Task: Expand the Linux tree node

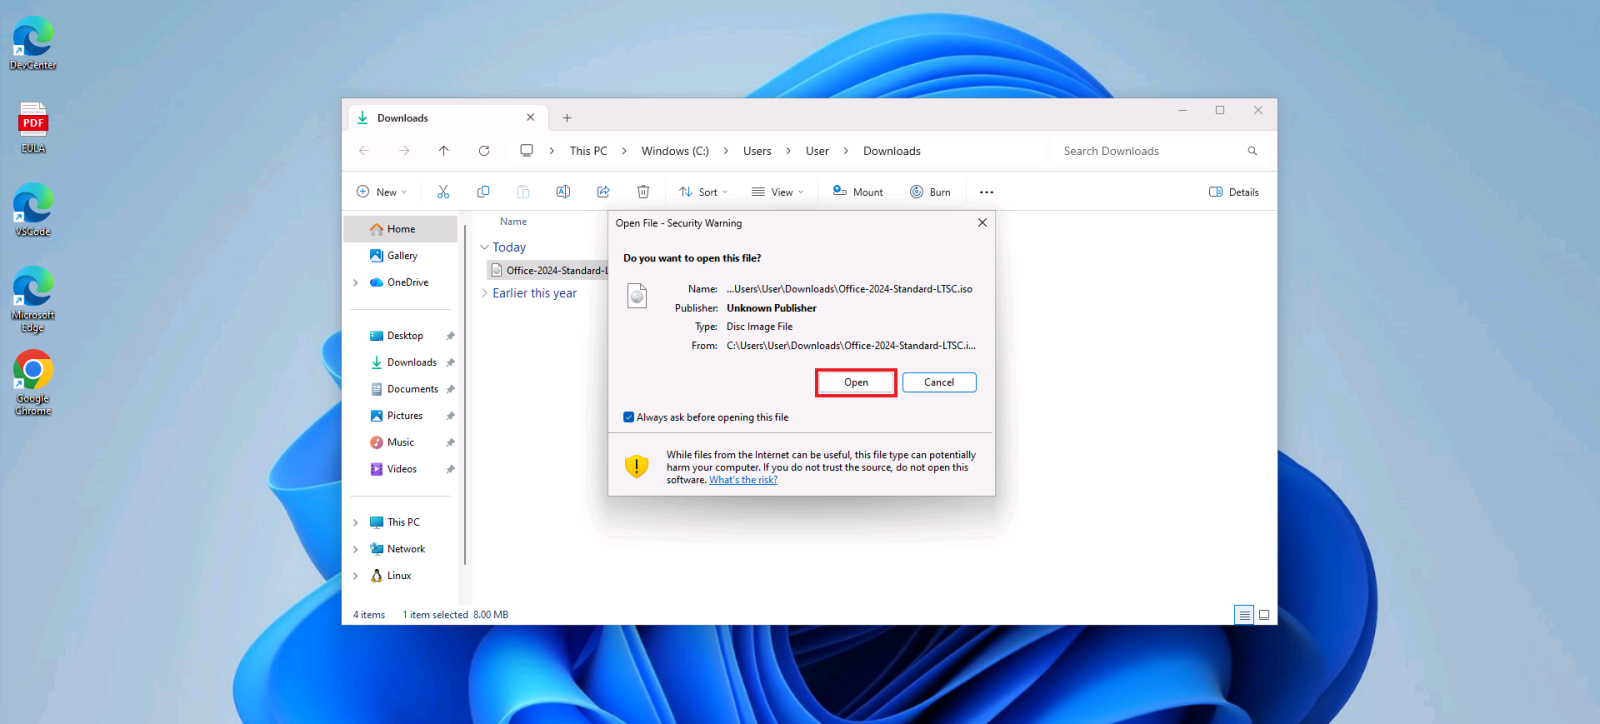Action: tap(355, 576)
